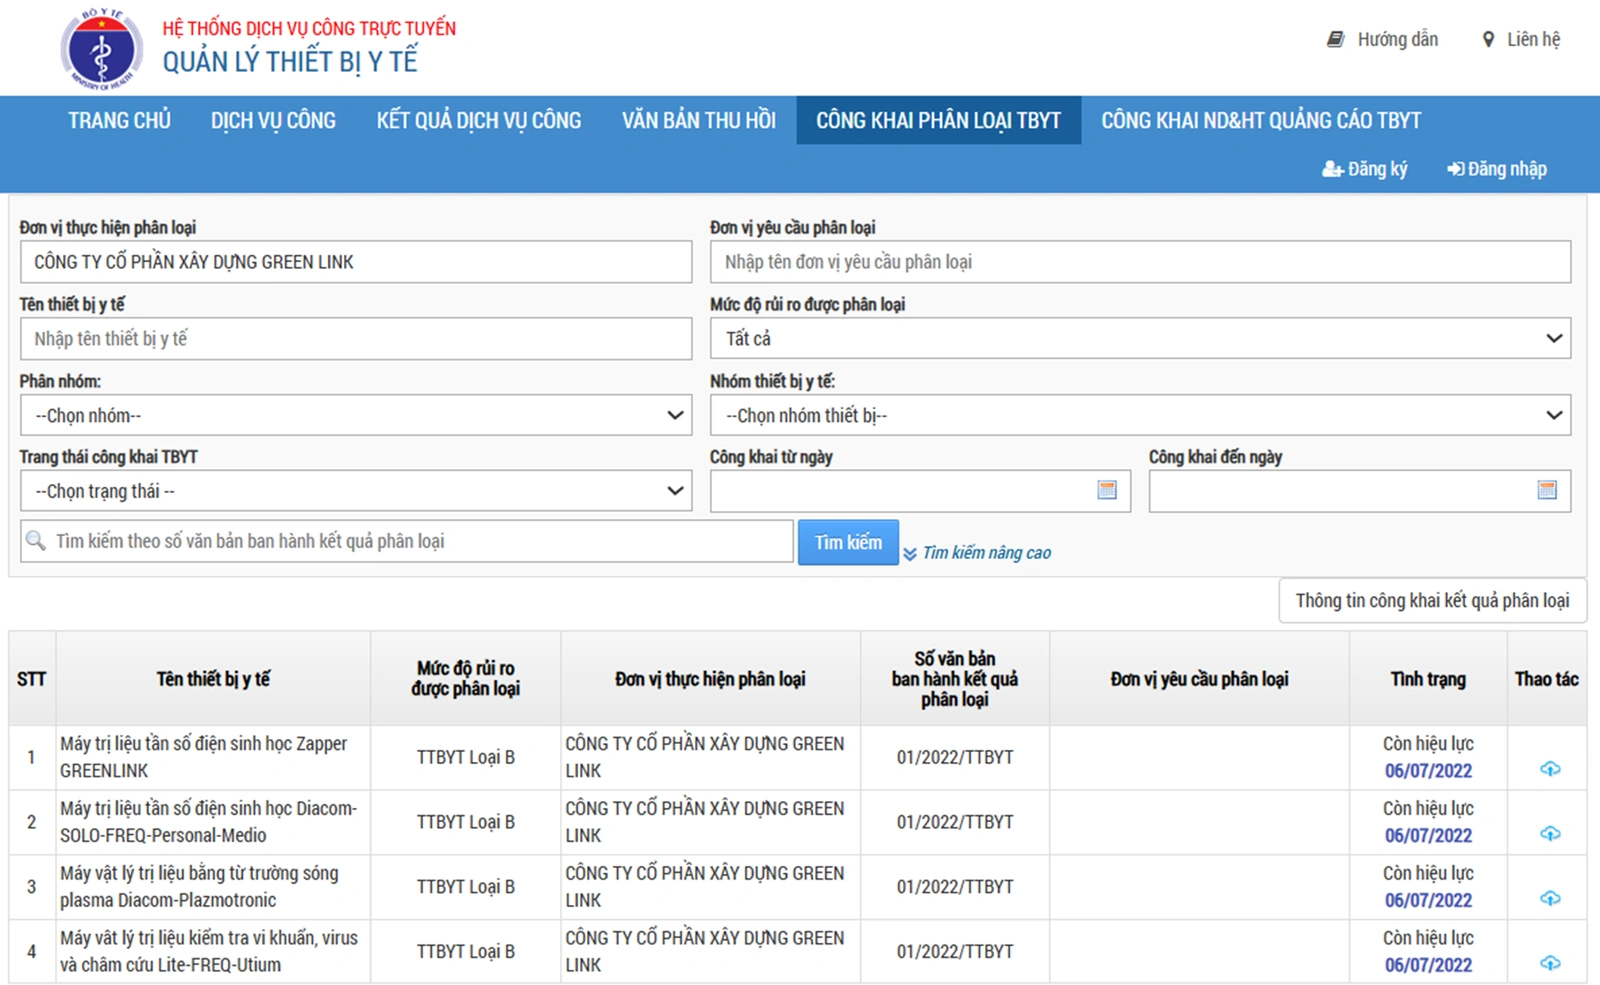
Task: Open calendar picker for Công khai đến ngày
Action: (x=1546, y=490)
